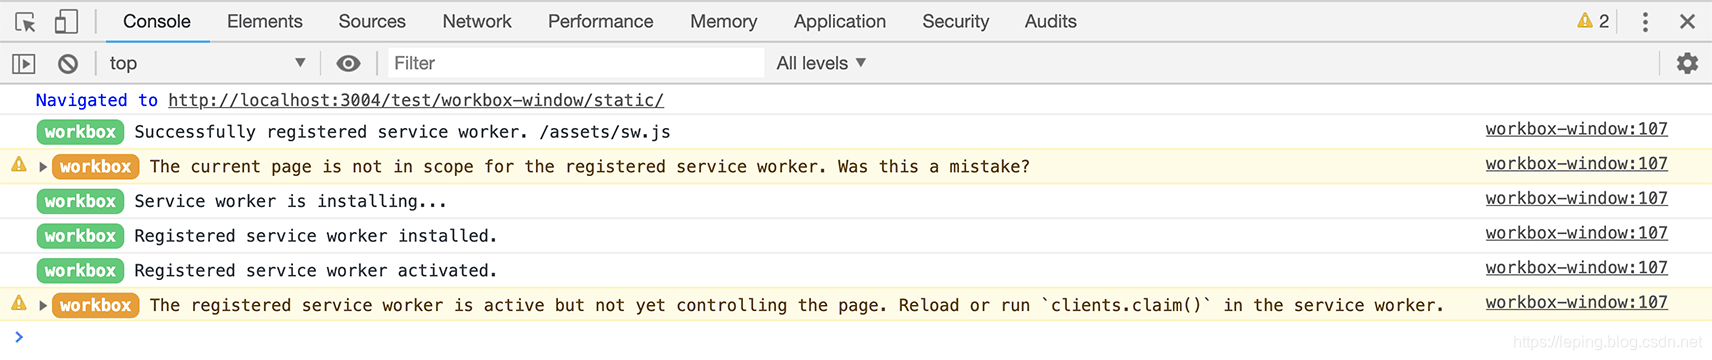Image resolution: width=1712 pixels, height=360 pixels.
Task: Select text 'Registered service worker activated.'
Action: tap(315, 270)
